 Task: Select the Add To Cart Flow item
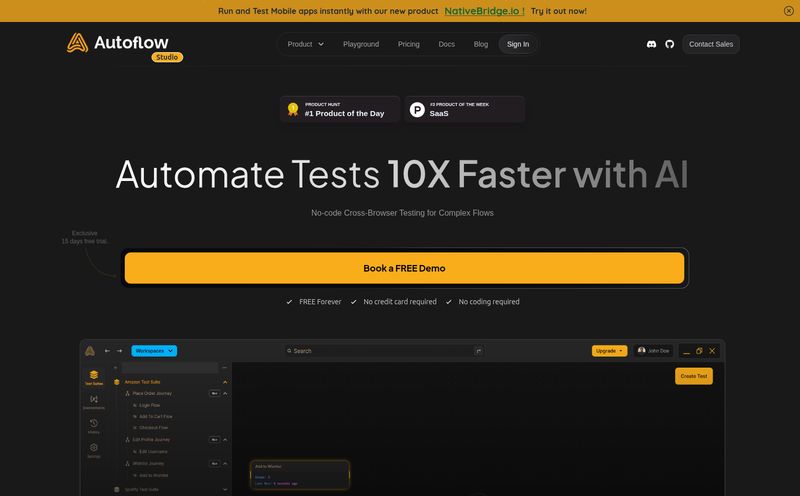pyautogui.click(x=153, y=416)
